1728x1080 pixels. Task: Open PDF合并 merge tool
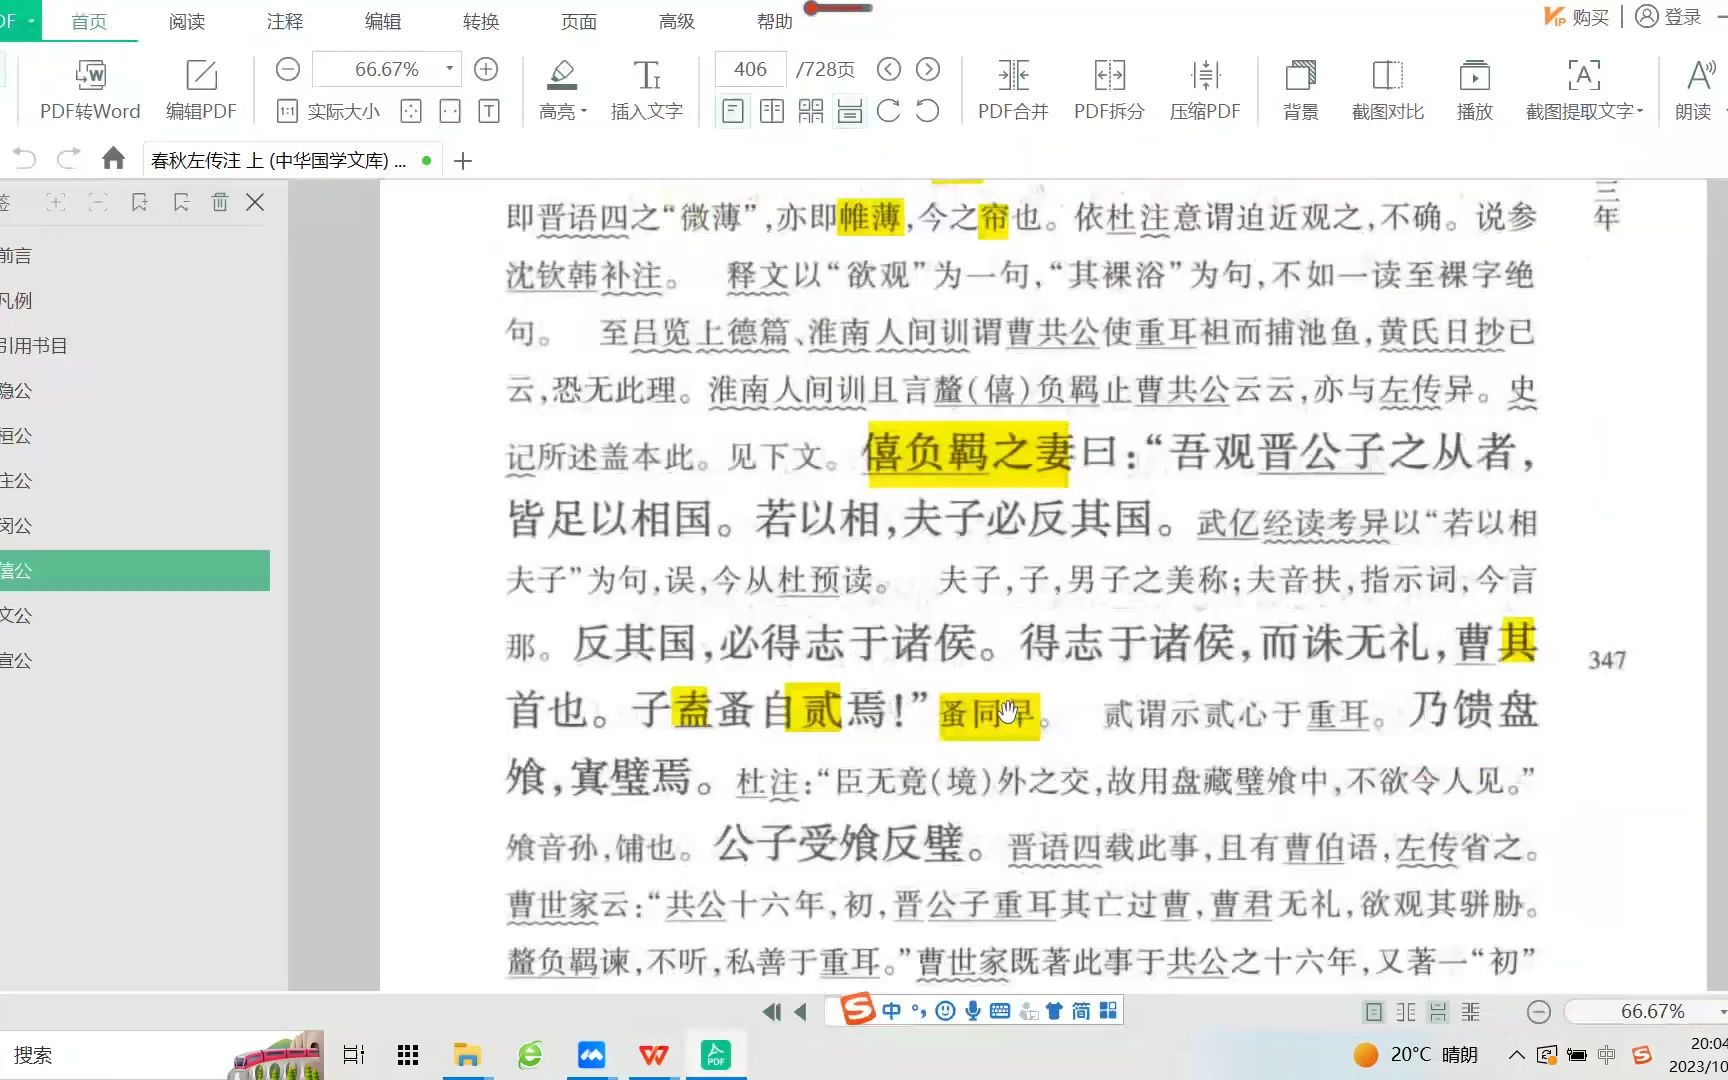coord(1013,90)
